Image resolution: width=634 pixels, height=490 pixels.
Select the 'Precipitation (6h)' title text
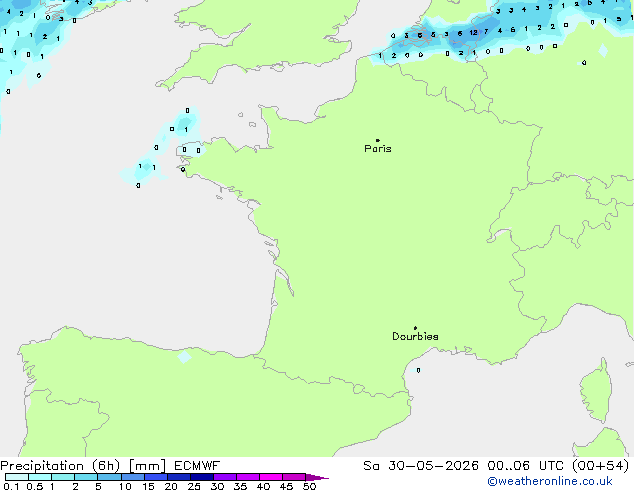[x=60, y=466]
